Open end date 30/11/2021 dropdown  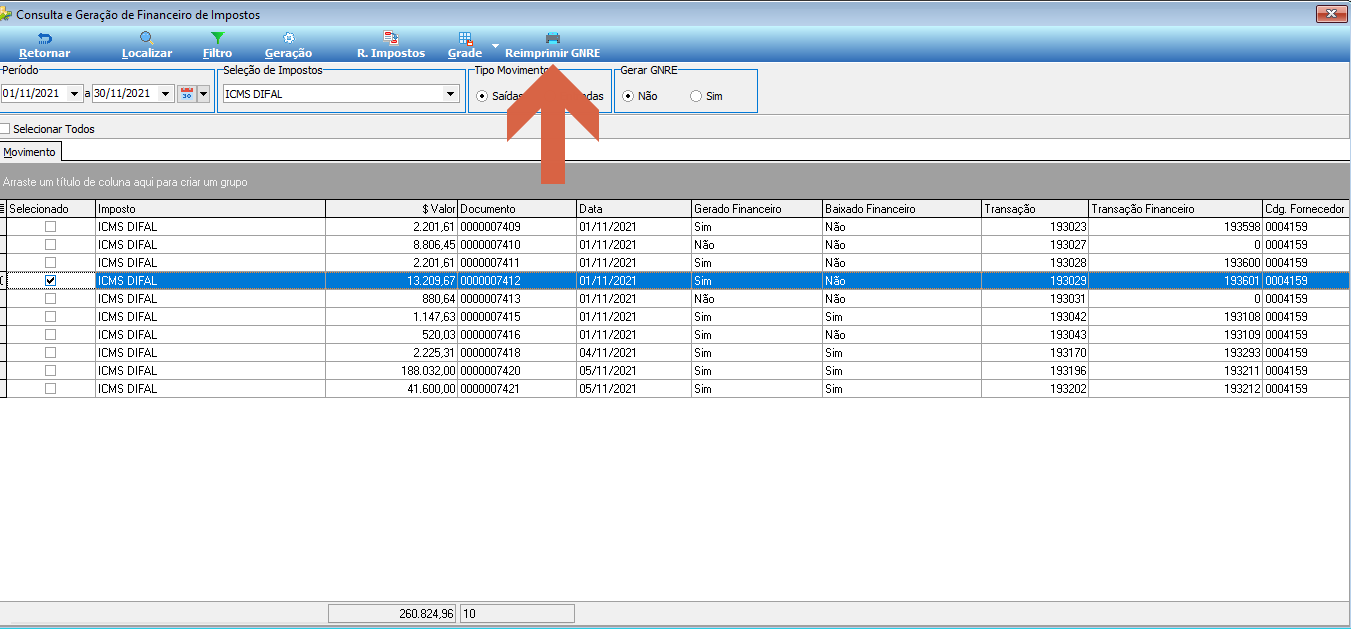pos(166,94)
